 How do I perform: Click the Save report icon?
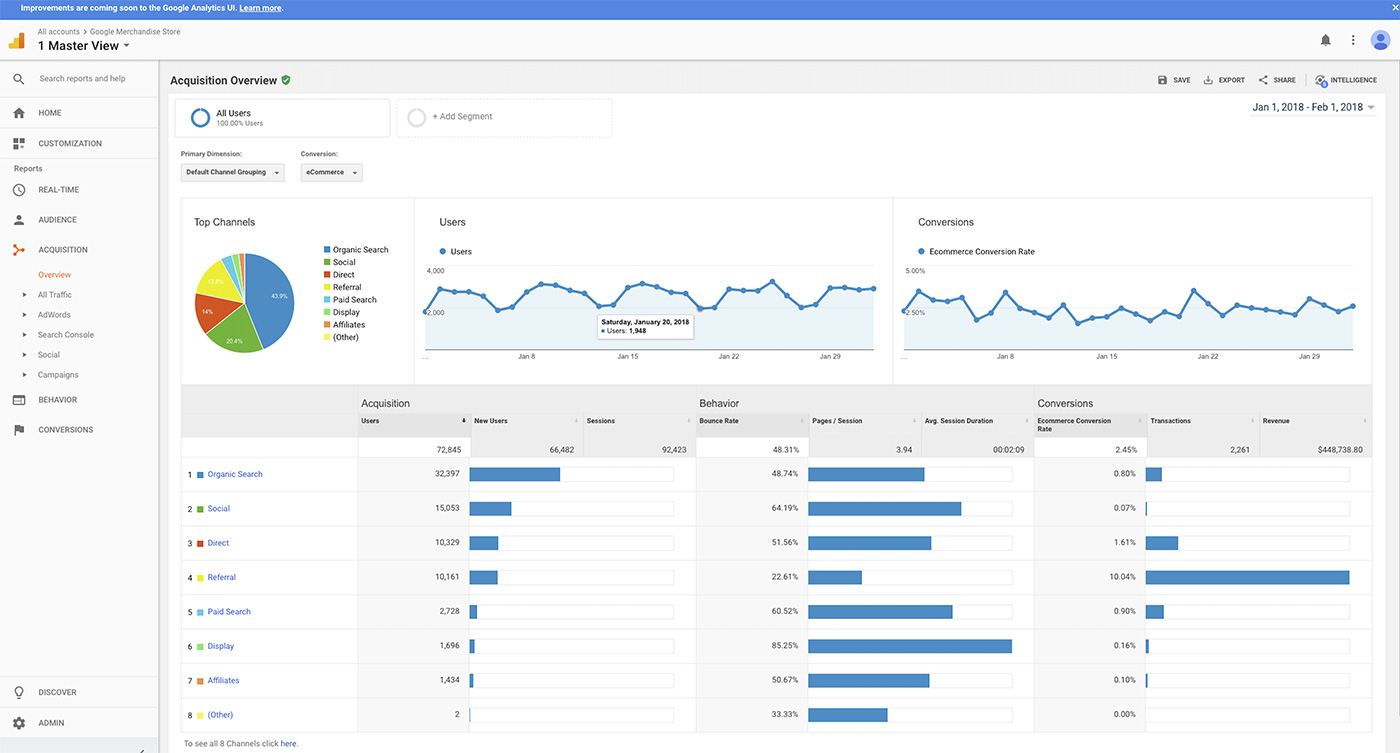point(1162,80)
